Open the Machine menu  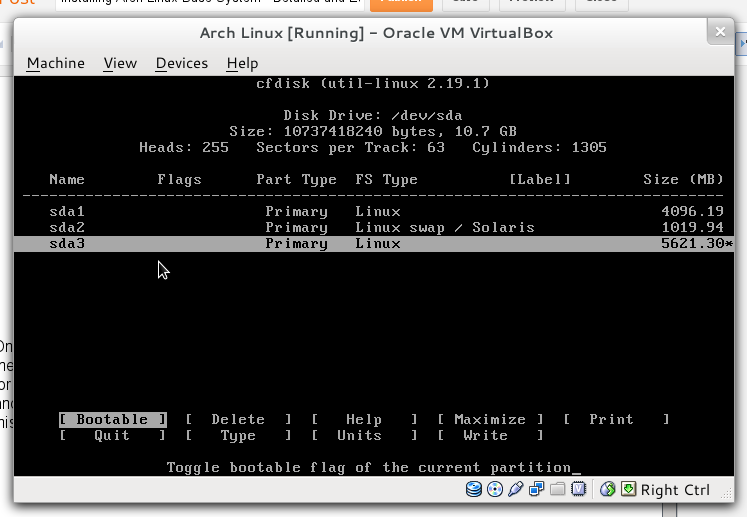point(56,63)
